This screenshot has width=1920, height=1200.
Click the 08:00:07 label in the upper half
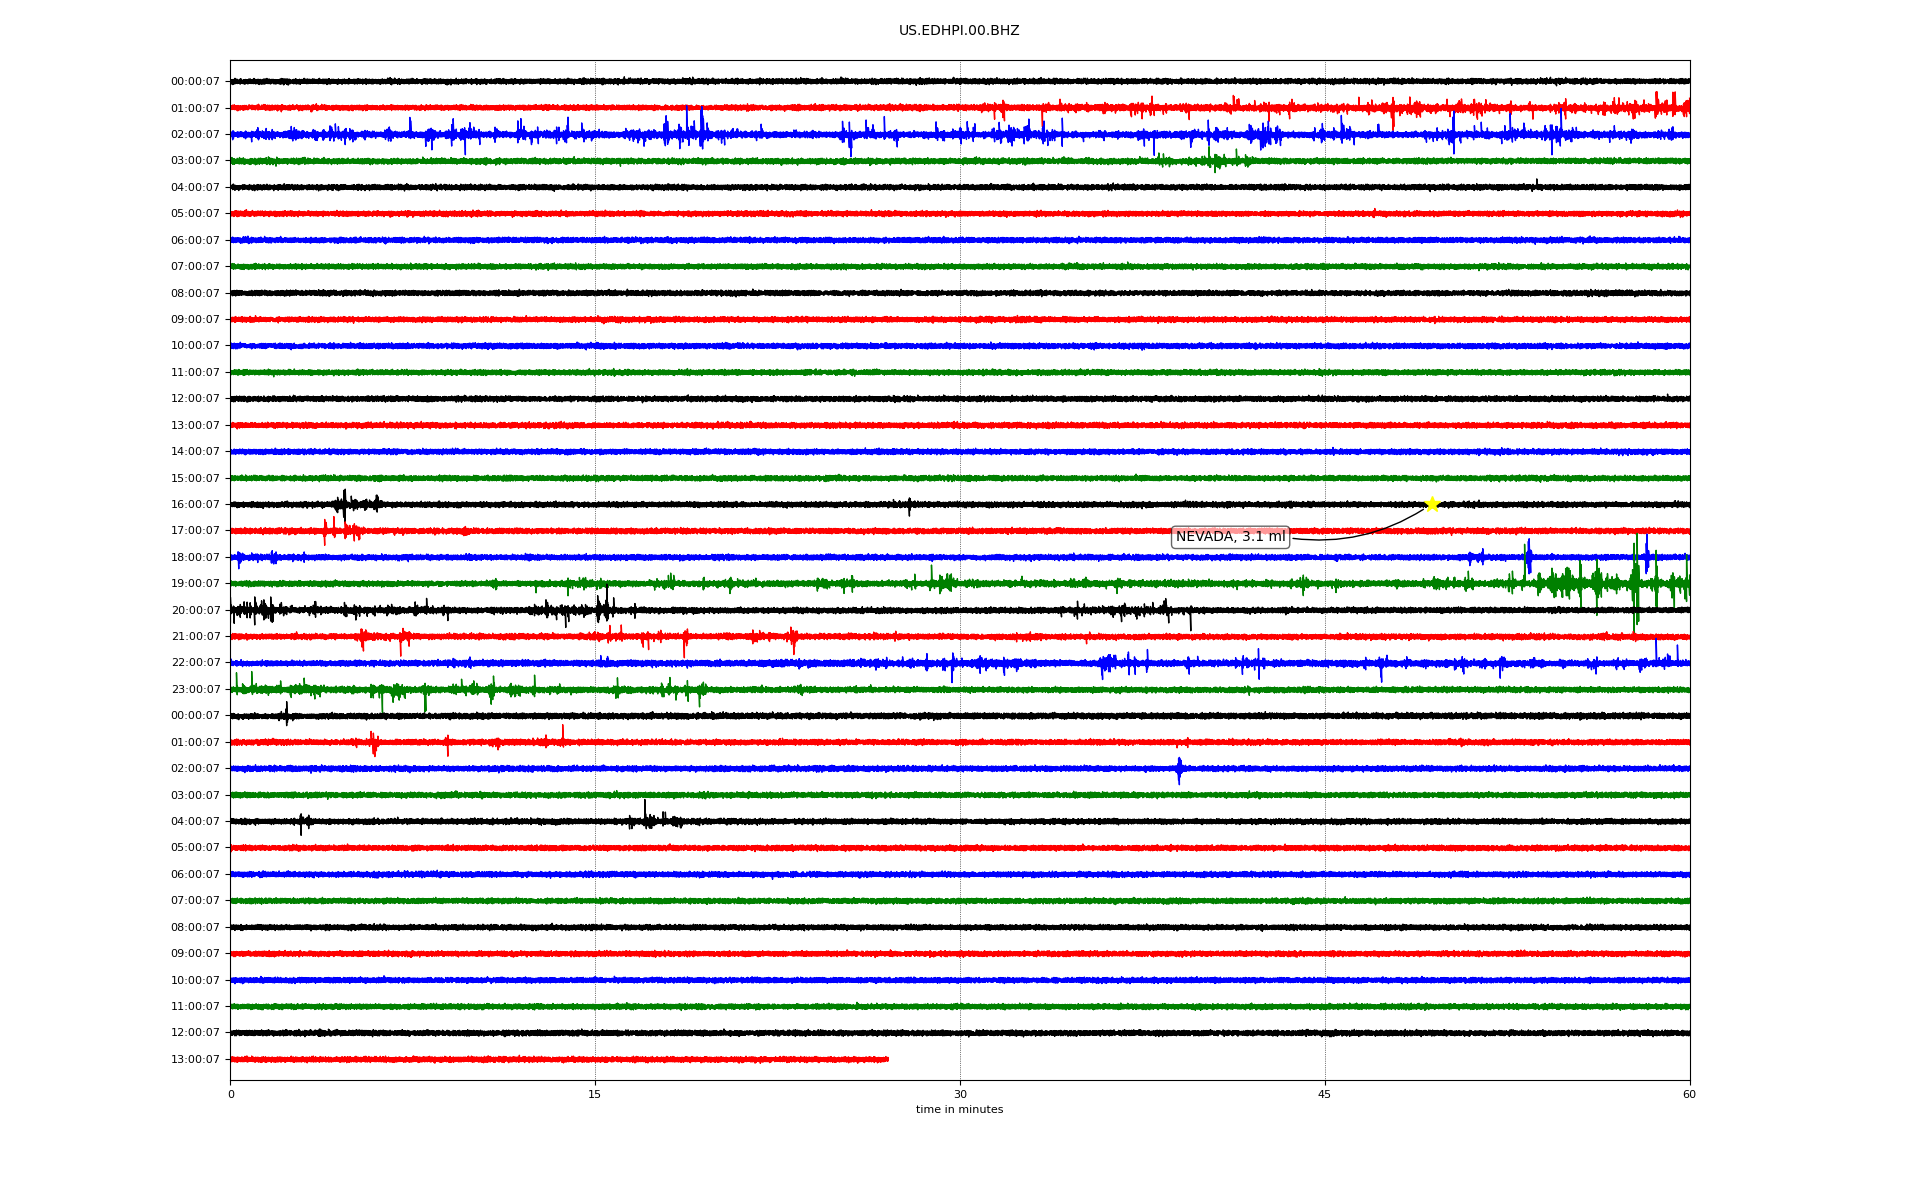tap(195, 294)
